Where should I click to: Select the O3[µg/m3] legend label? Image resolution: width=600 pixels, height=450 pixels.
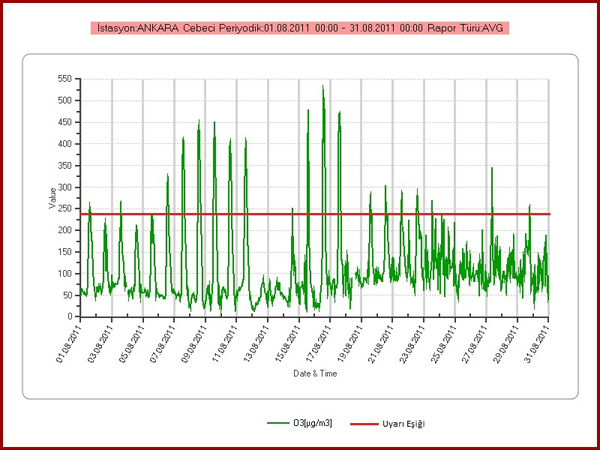pyautogui.click(x=316, y=424)
